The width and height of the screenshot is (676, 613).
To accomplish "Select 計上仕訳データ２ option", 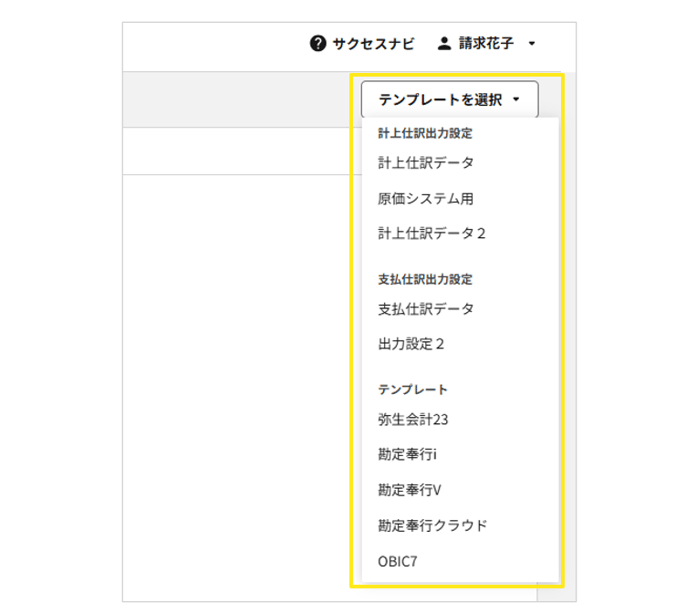I will (432, 233).
